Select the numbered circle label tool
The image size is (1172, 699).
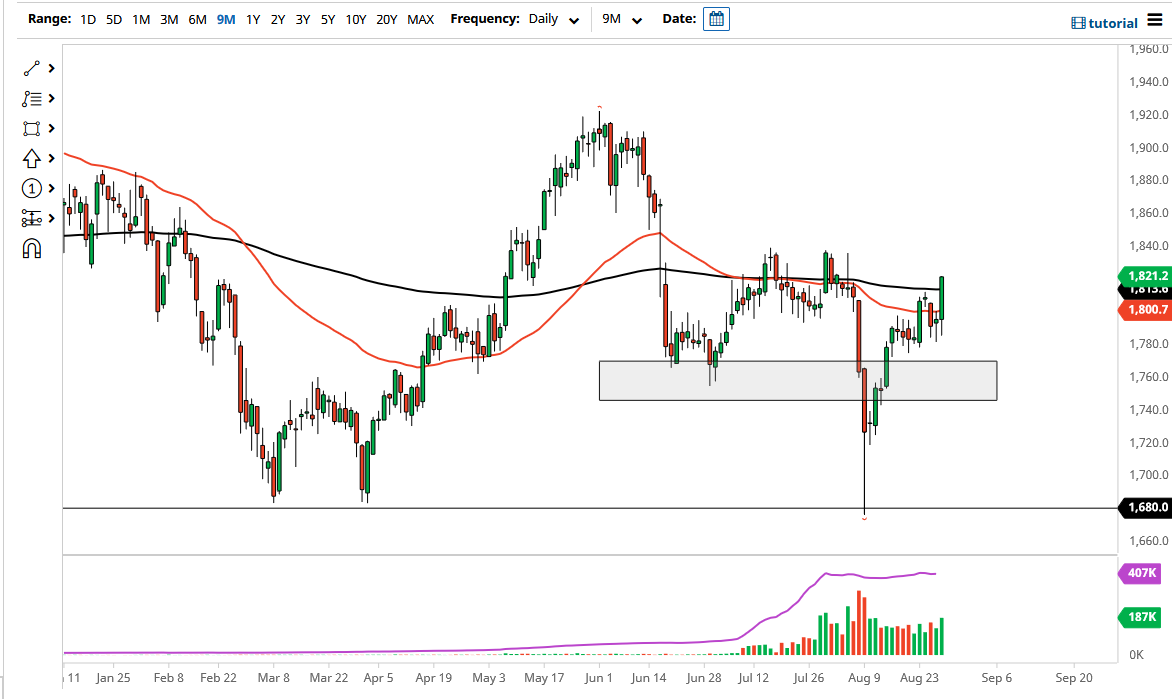(31, 188)
